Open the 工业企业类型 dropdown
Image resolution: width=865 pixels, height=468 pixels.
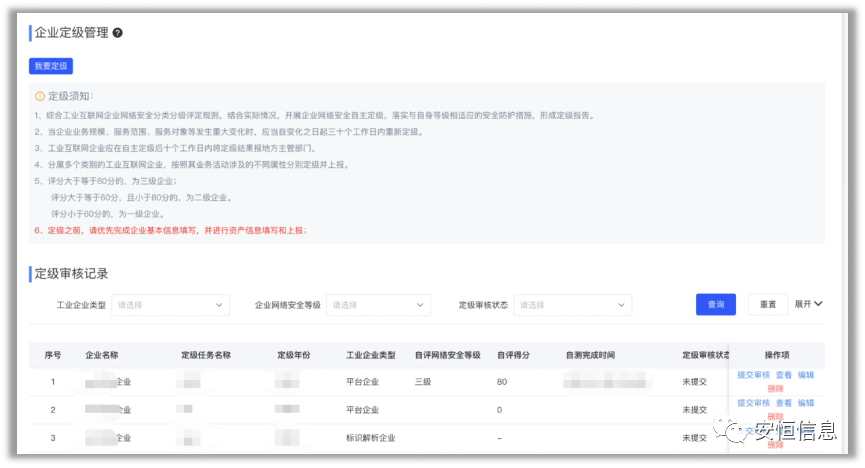coord(170,305)
